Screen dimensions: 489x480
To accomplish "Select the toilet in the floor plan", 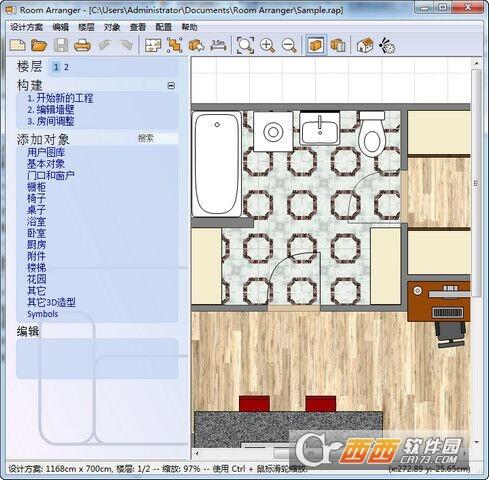I will click(x=372, y=135).
